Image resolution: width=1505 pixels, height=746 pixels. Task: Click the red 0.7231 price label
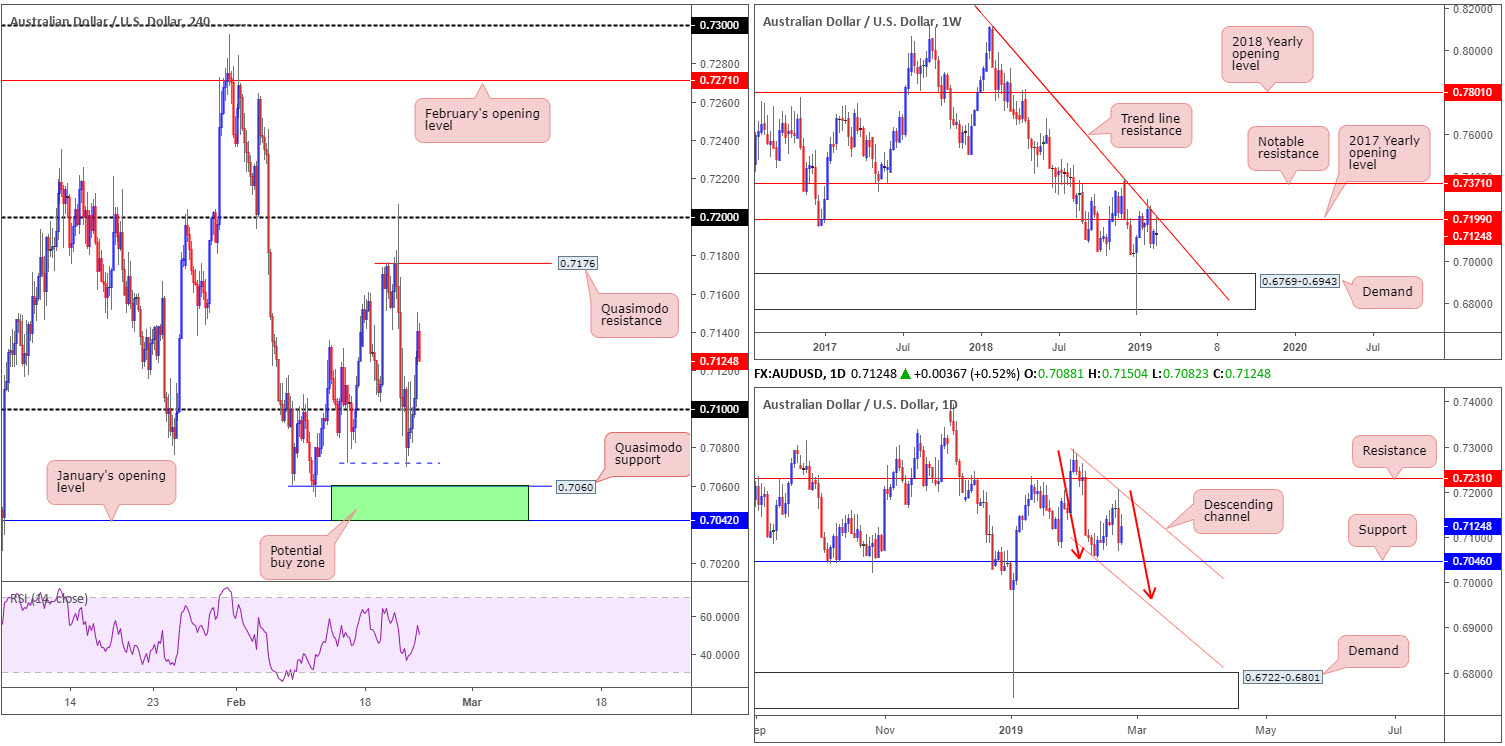(1470, 479)
